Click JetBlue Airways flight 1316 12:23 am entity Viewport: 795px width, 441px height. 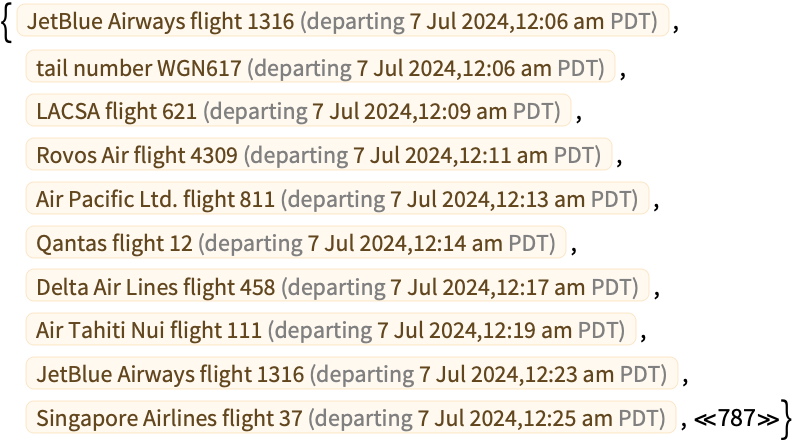[352, 374]
